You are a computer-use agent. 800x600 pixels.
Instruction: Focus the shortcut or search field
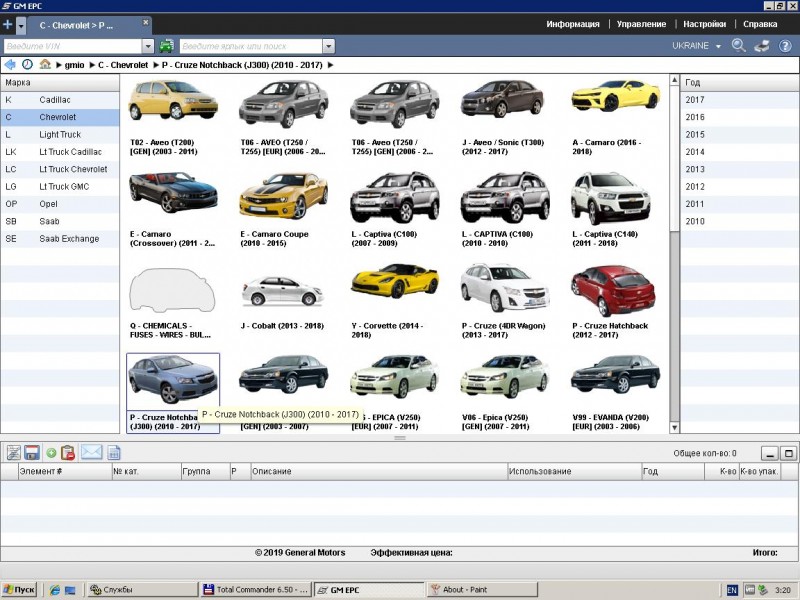[251, 46]
